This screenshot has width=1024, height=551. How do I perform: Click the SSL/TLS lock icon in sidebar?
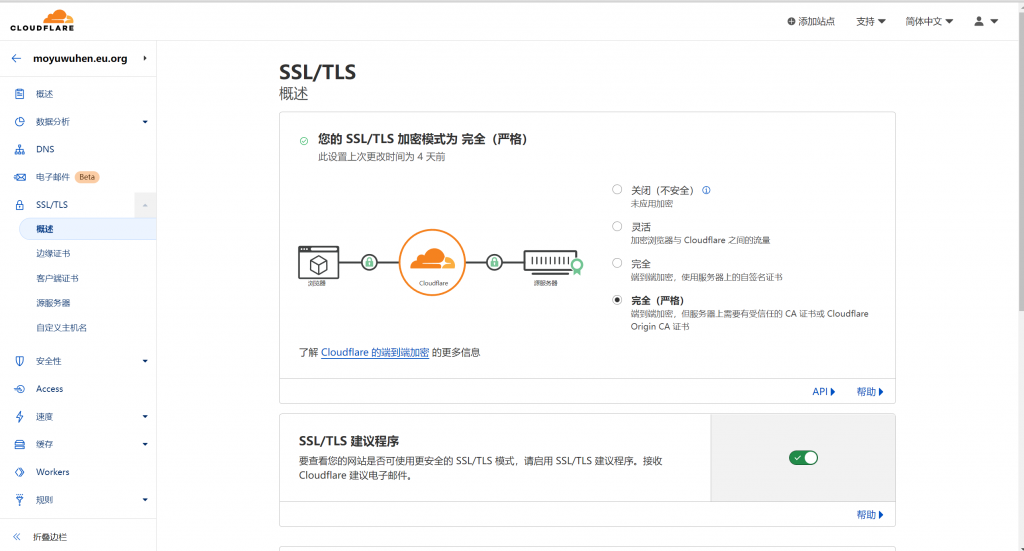pos(20,205)
